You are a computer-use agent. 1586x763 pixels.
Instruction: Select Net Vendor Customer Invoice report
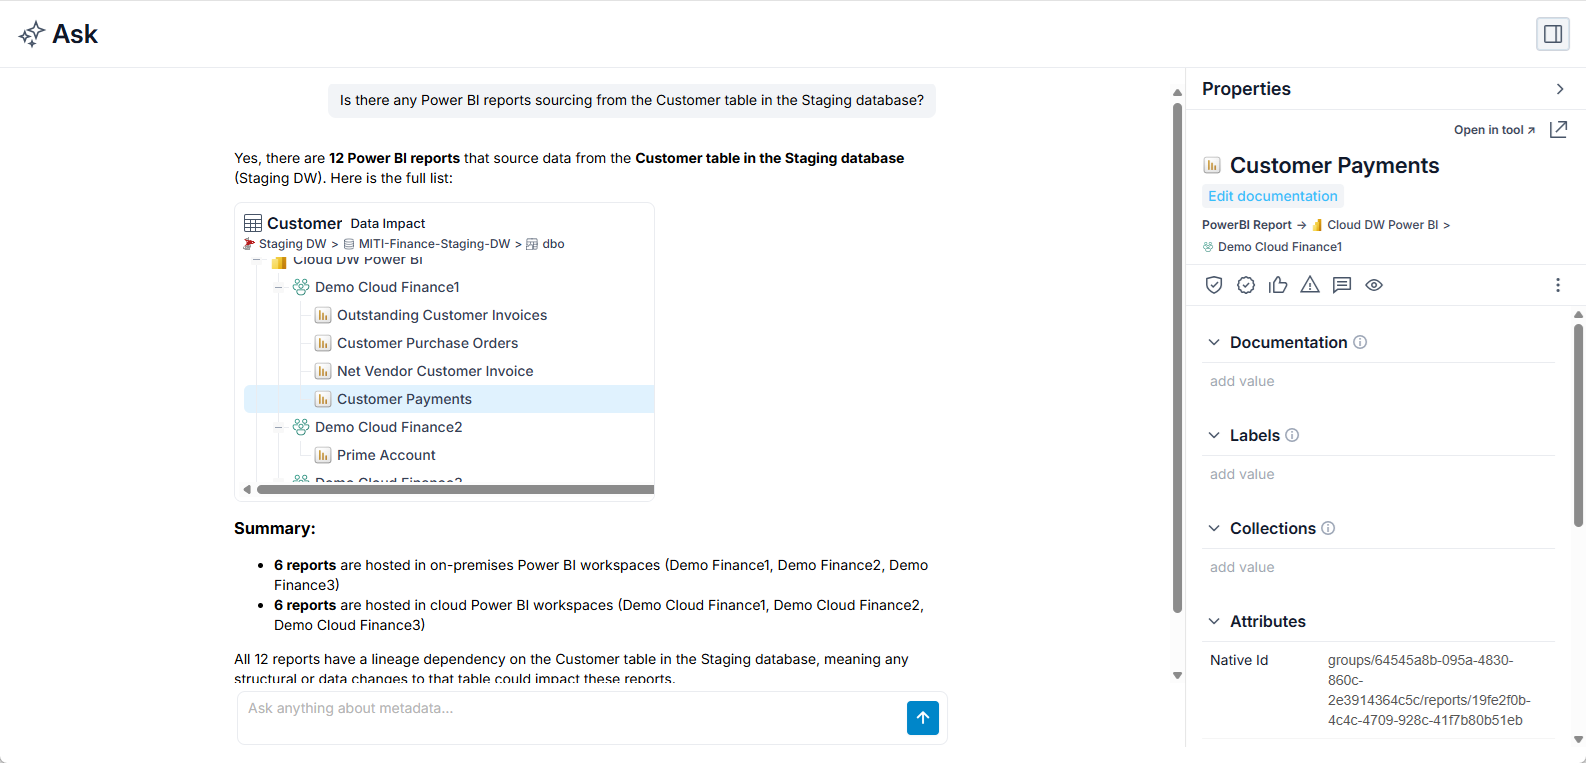(x=435, y=371)
